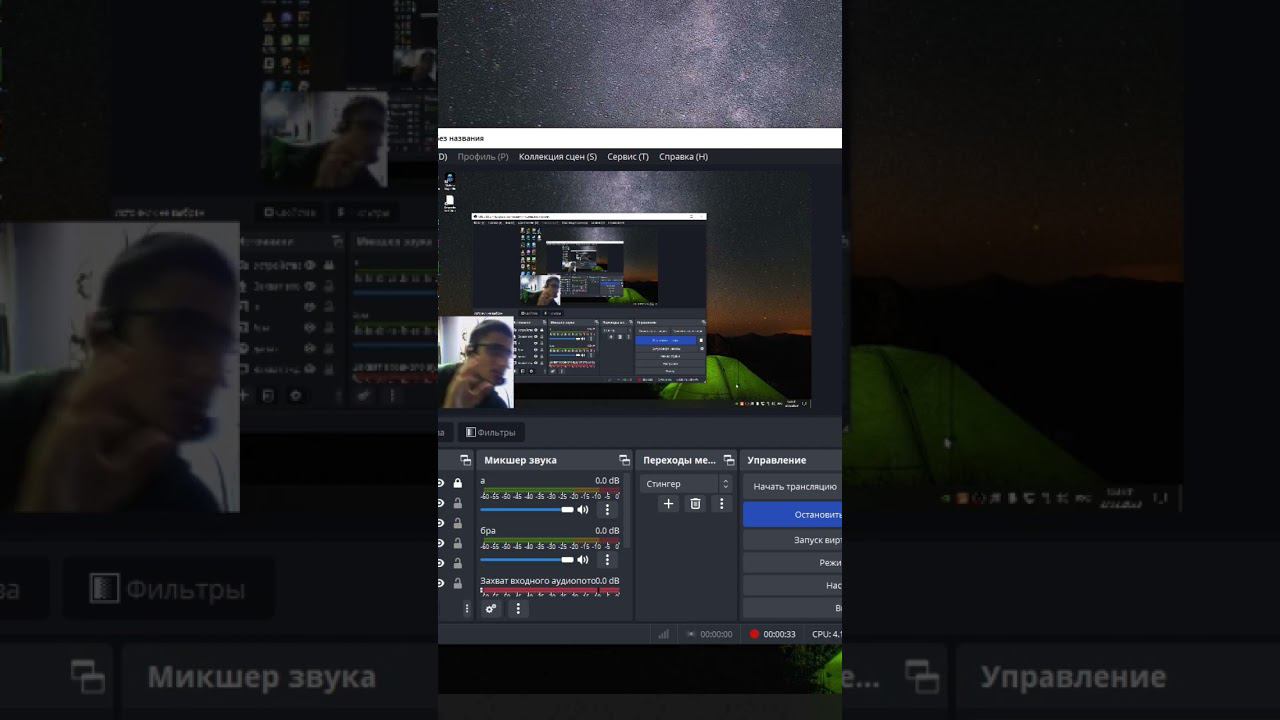Click the stream status icon beside 00:00:00
The height and width of the screenshot is (720, 1280).
(691, 634)
